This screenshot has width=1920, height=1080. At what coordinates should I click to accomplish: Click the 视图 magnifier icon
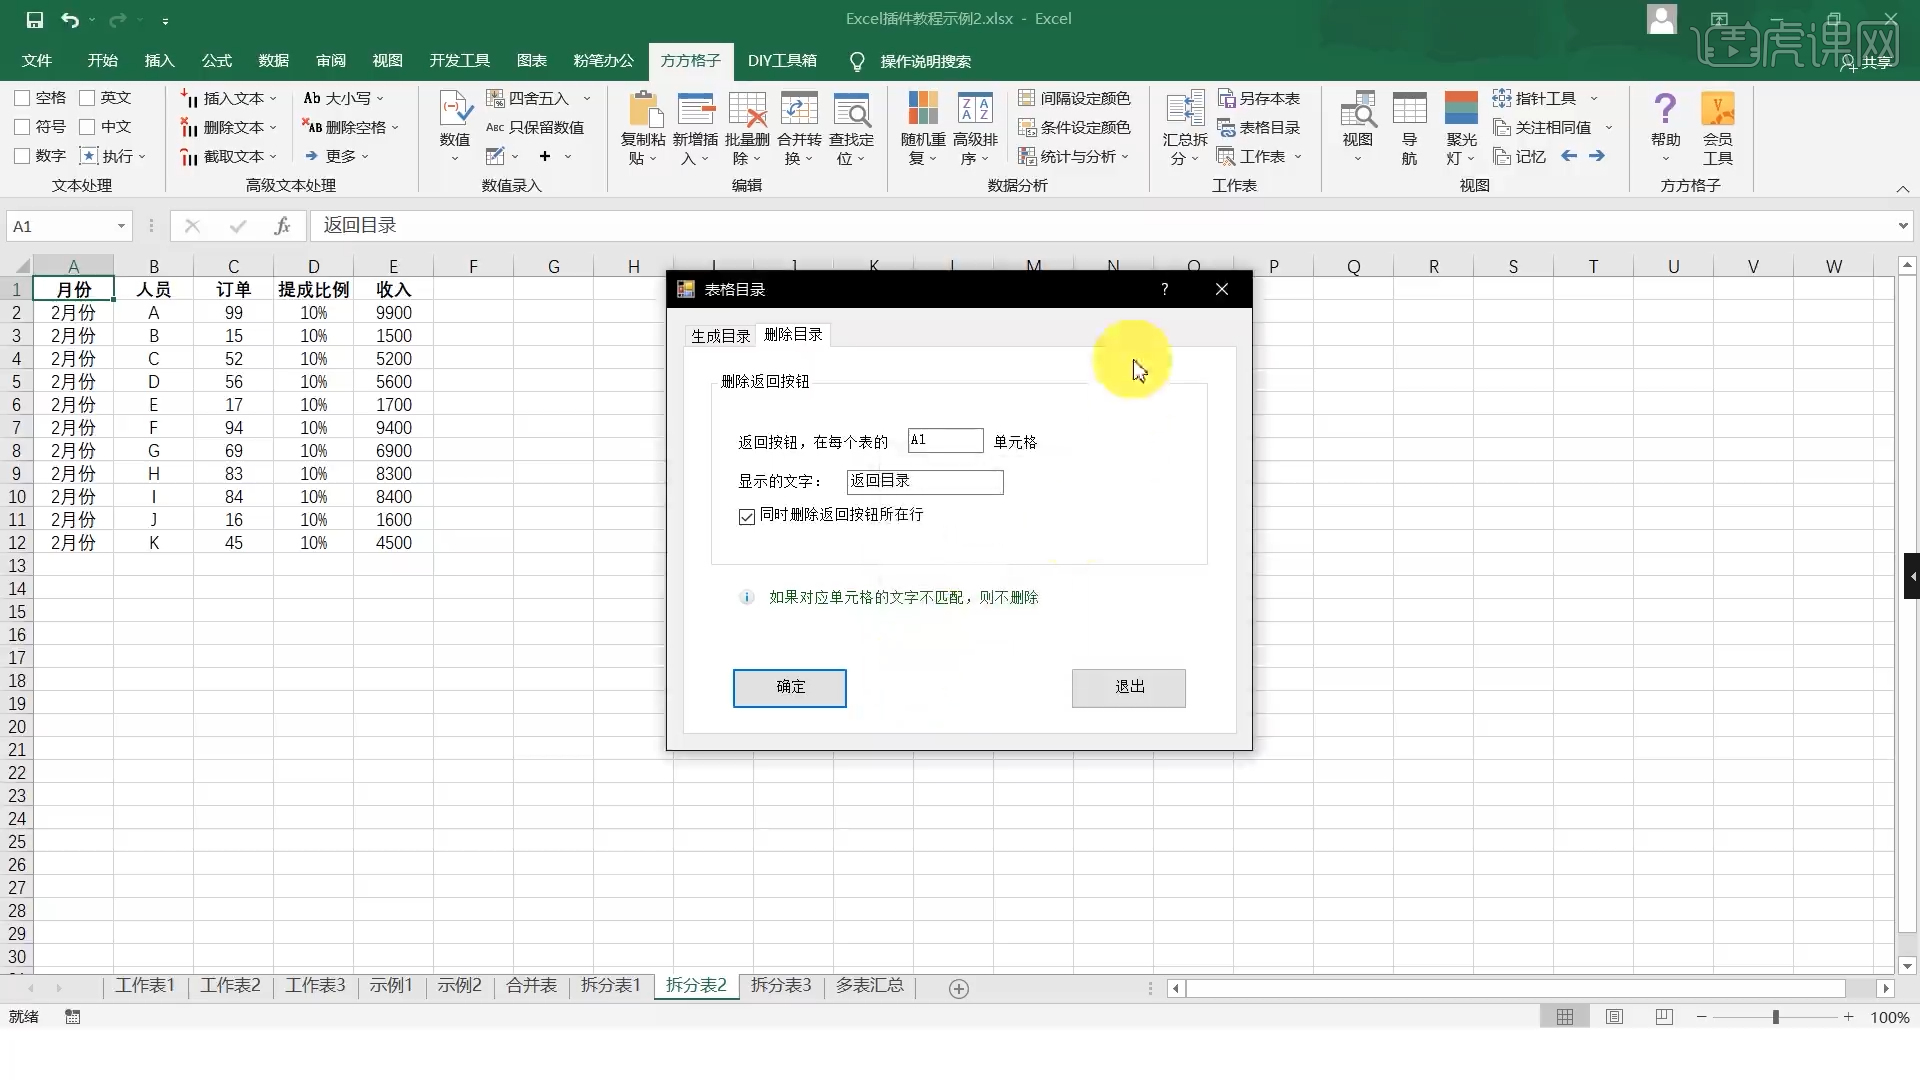tap(1358, 109)
